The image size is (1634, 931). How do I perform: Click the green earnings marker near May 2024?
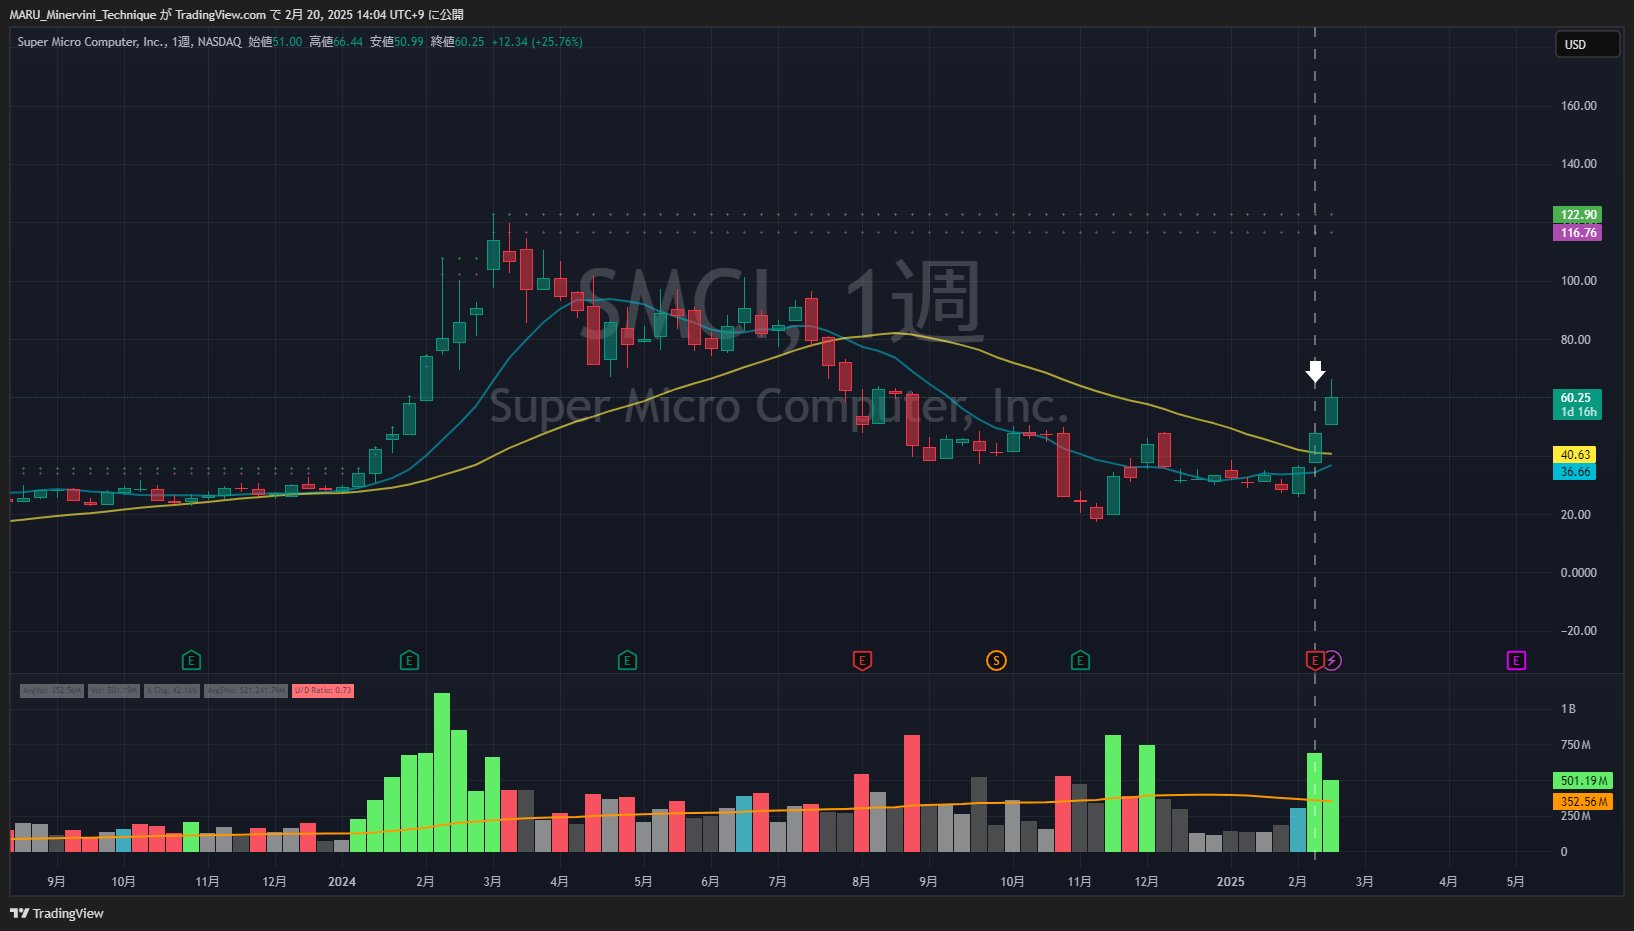click(627, 660)
